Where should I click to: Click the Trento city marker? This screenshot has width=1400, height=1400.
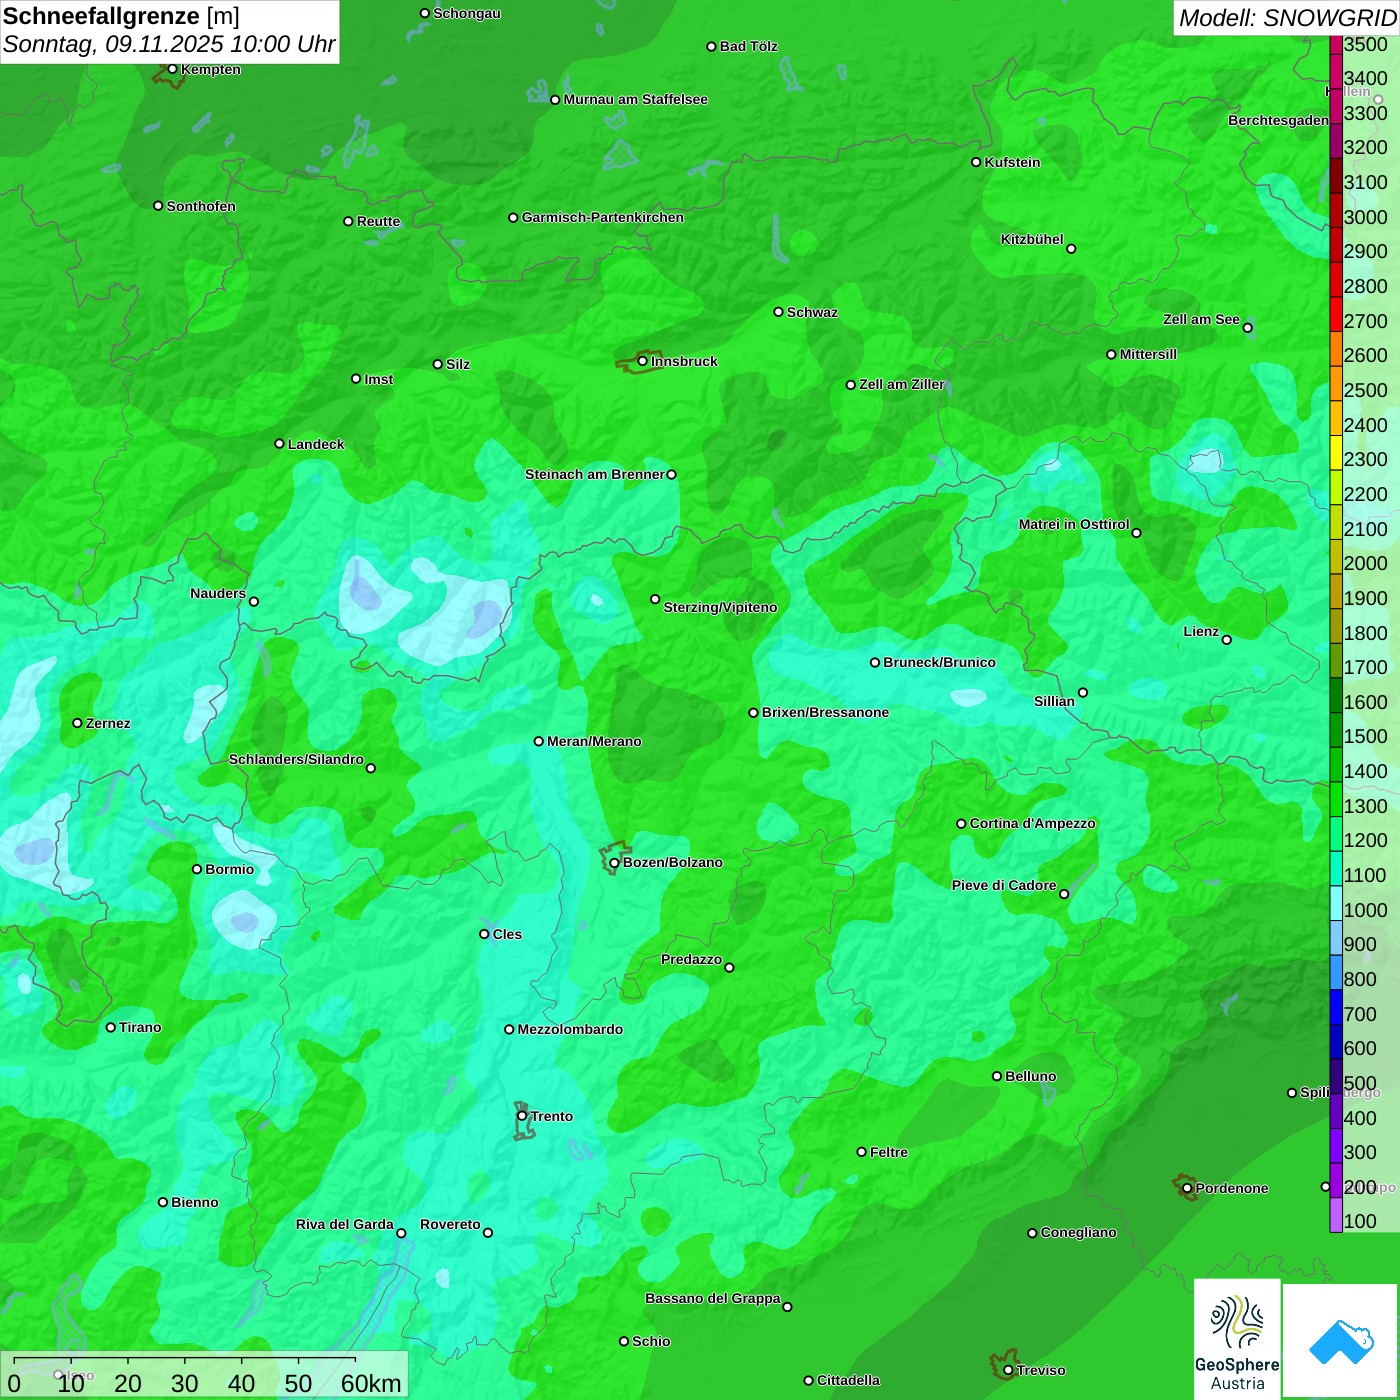522,1116
